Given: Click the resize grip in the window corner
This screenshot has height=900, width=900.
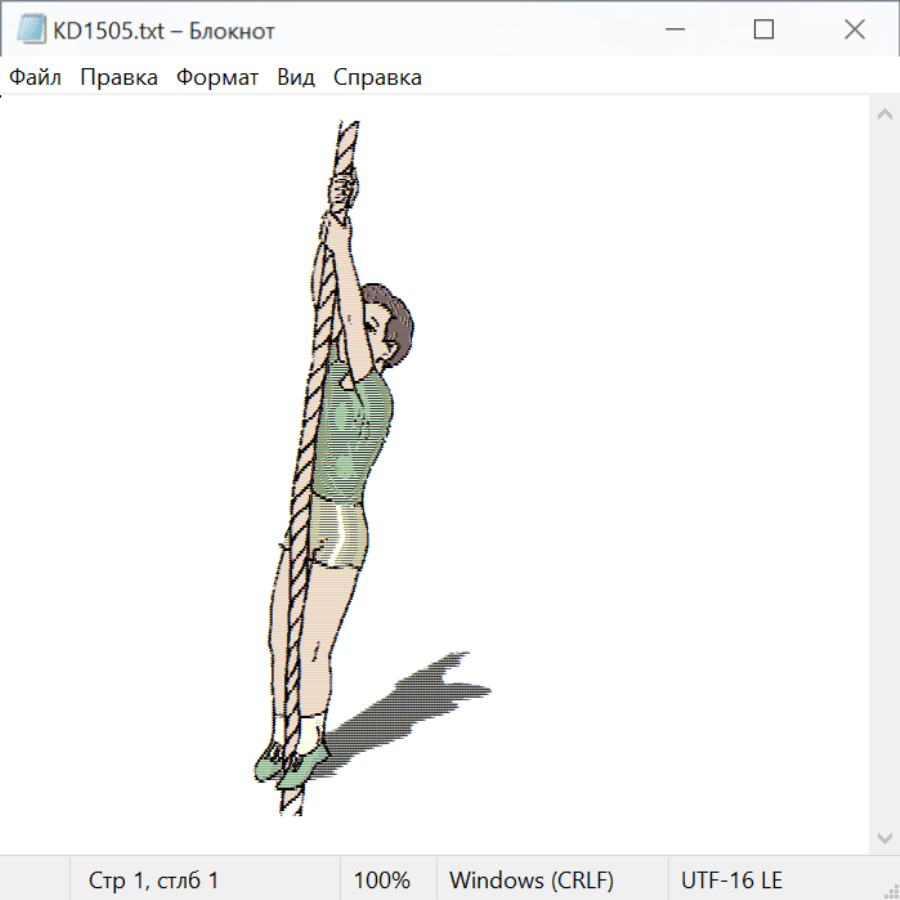Looking at the screenshot, I should click(890, 890).
